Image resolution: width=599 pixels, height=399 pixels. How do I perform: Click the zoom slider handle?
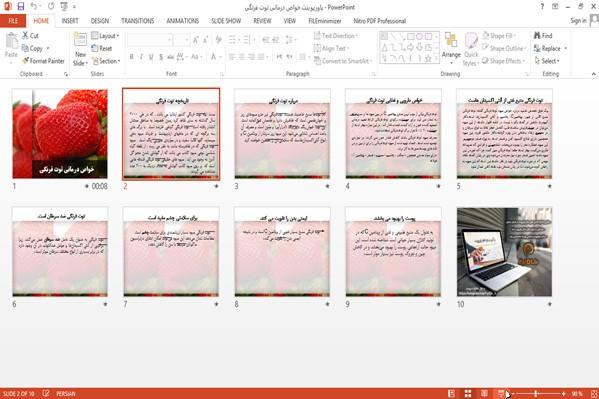pyautogui.click(x=536, y=393)
